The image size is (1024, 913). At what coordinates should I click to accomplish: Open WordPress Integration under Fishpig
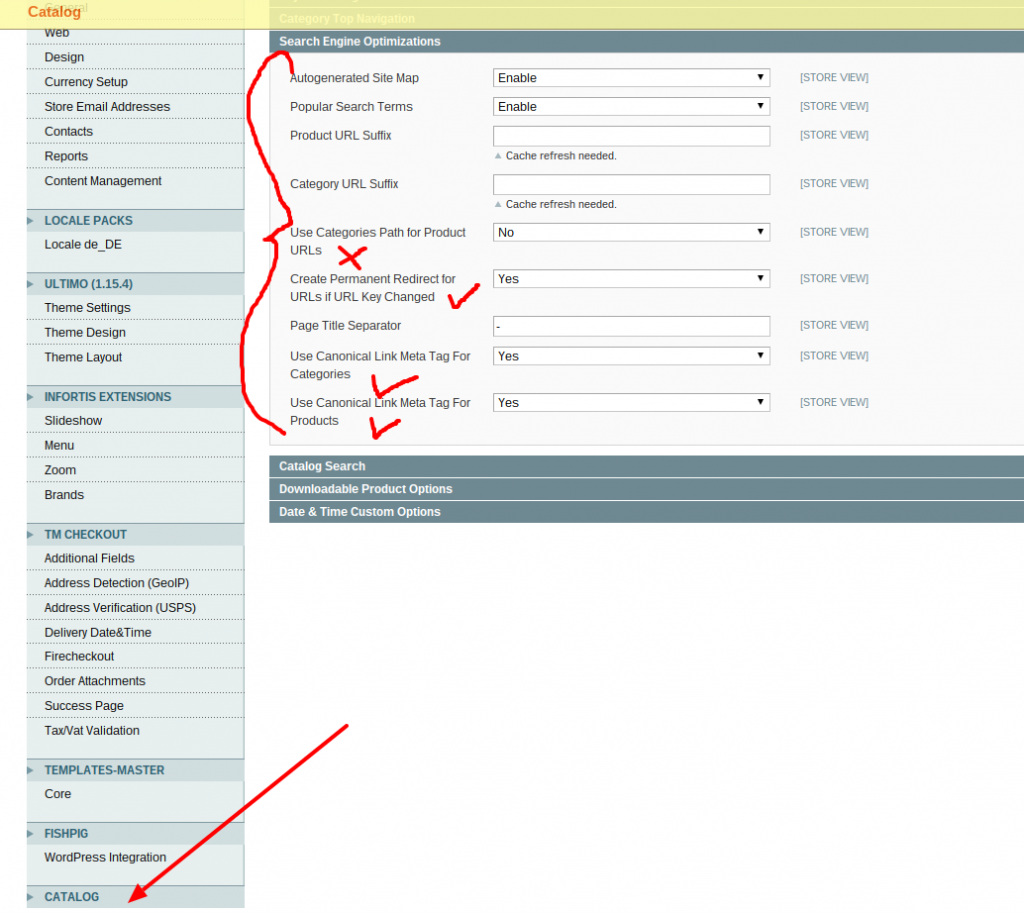[x=105, y=858]
